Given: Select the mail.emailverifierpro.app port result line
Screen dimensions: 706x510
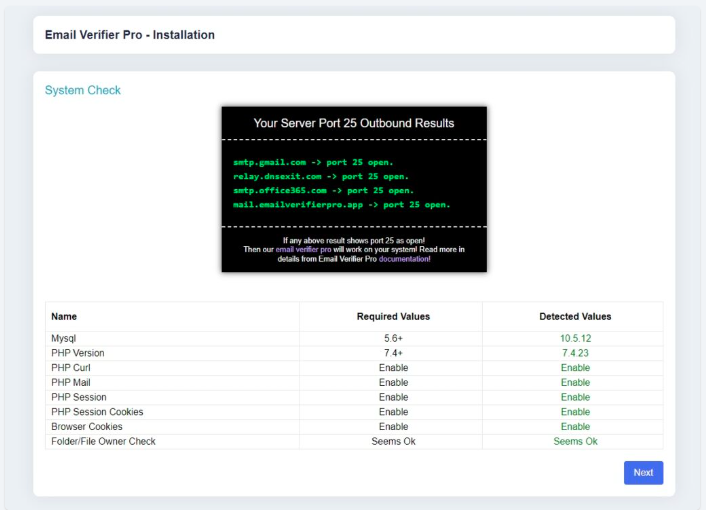Looking at the screenshot, I should (341, 204).
